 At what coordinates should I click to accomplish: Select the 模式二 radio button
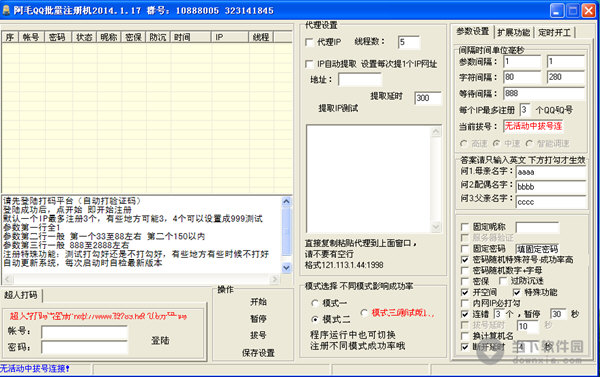(315, 319)
